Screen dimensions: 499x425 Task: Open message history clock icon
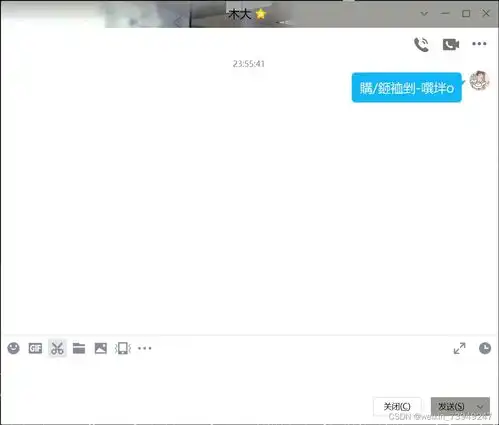point(485,348)
